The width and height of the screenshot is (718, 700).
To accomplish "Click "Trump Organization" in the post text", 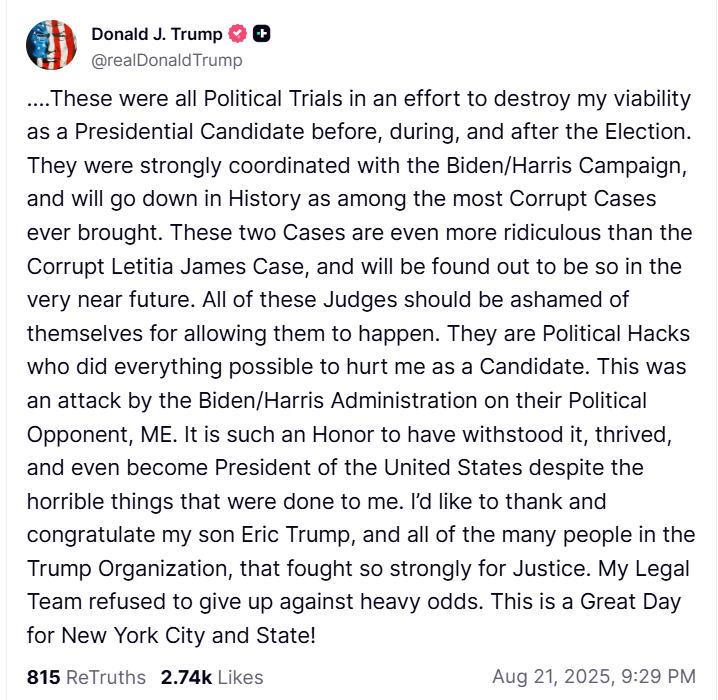I will point(129,569).
